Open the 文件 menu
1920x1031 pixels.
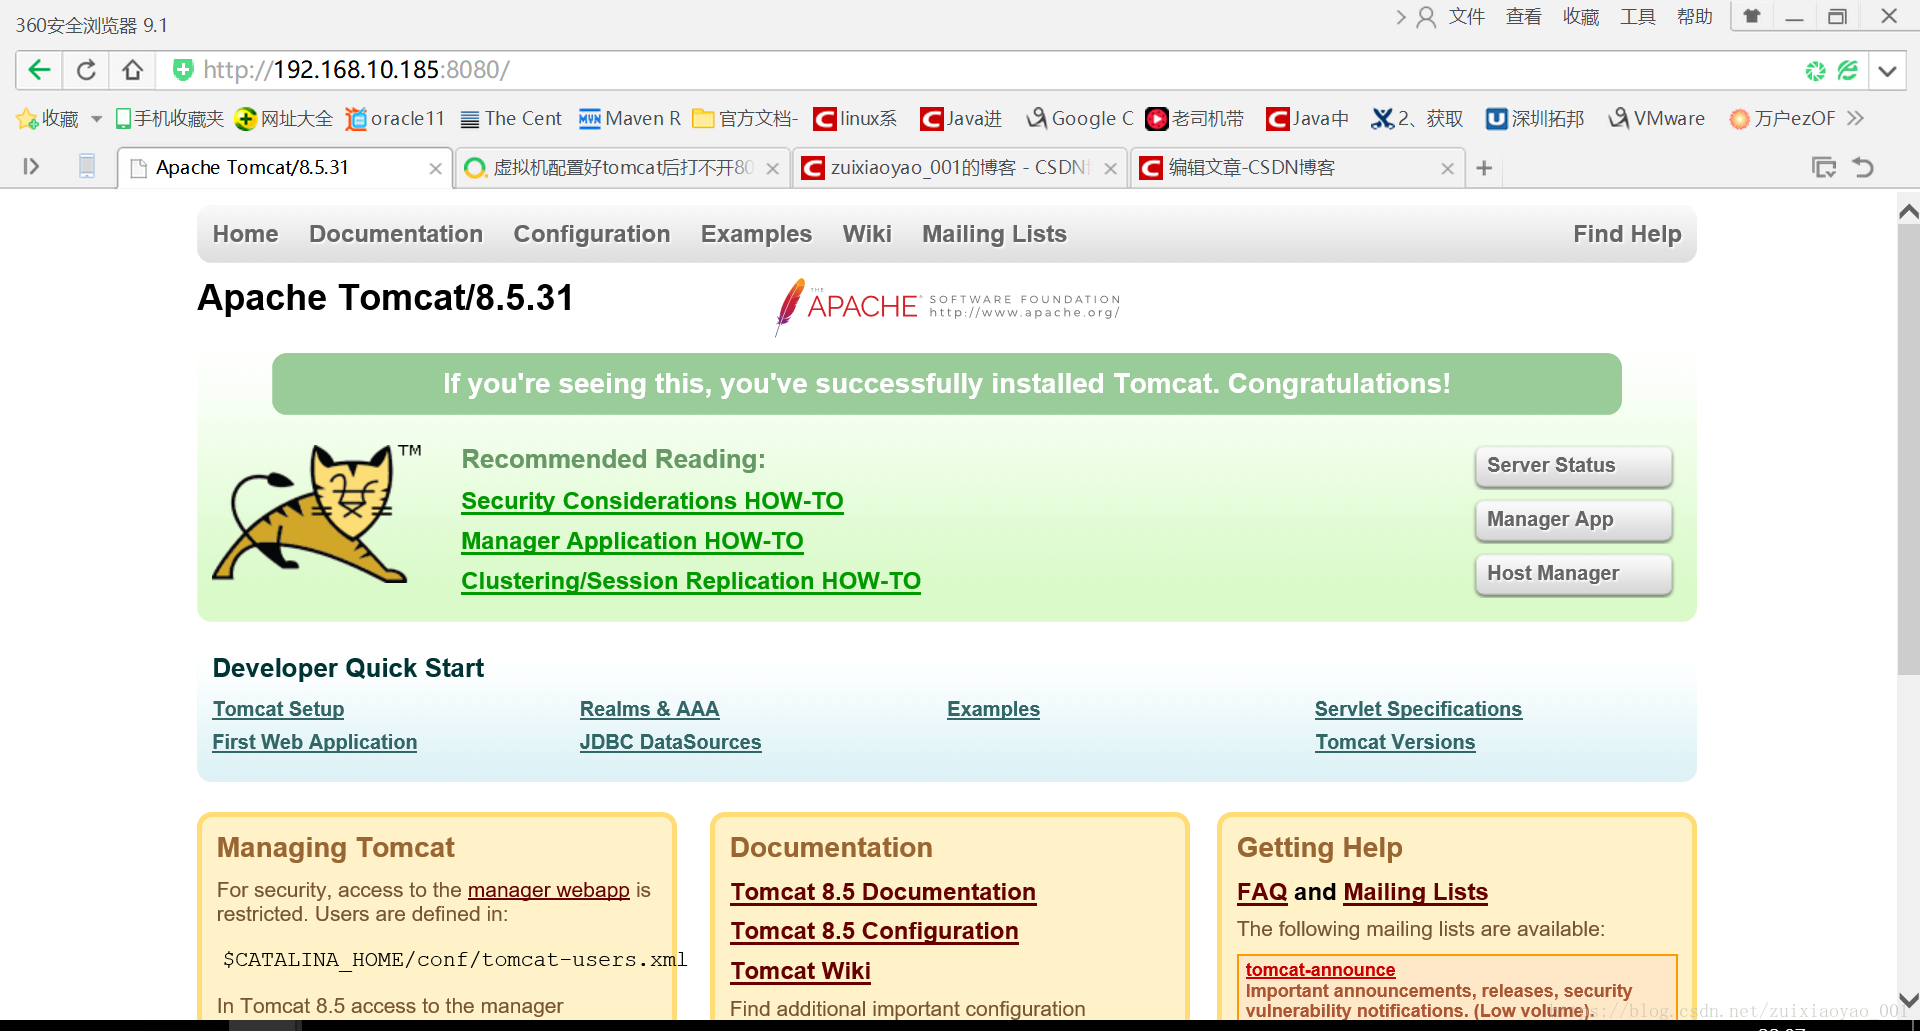coord(1467,17)
